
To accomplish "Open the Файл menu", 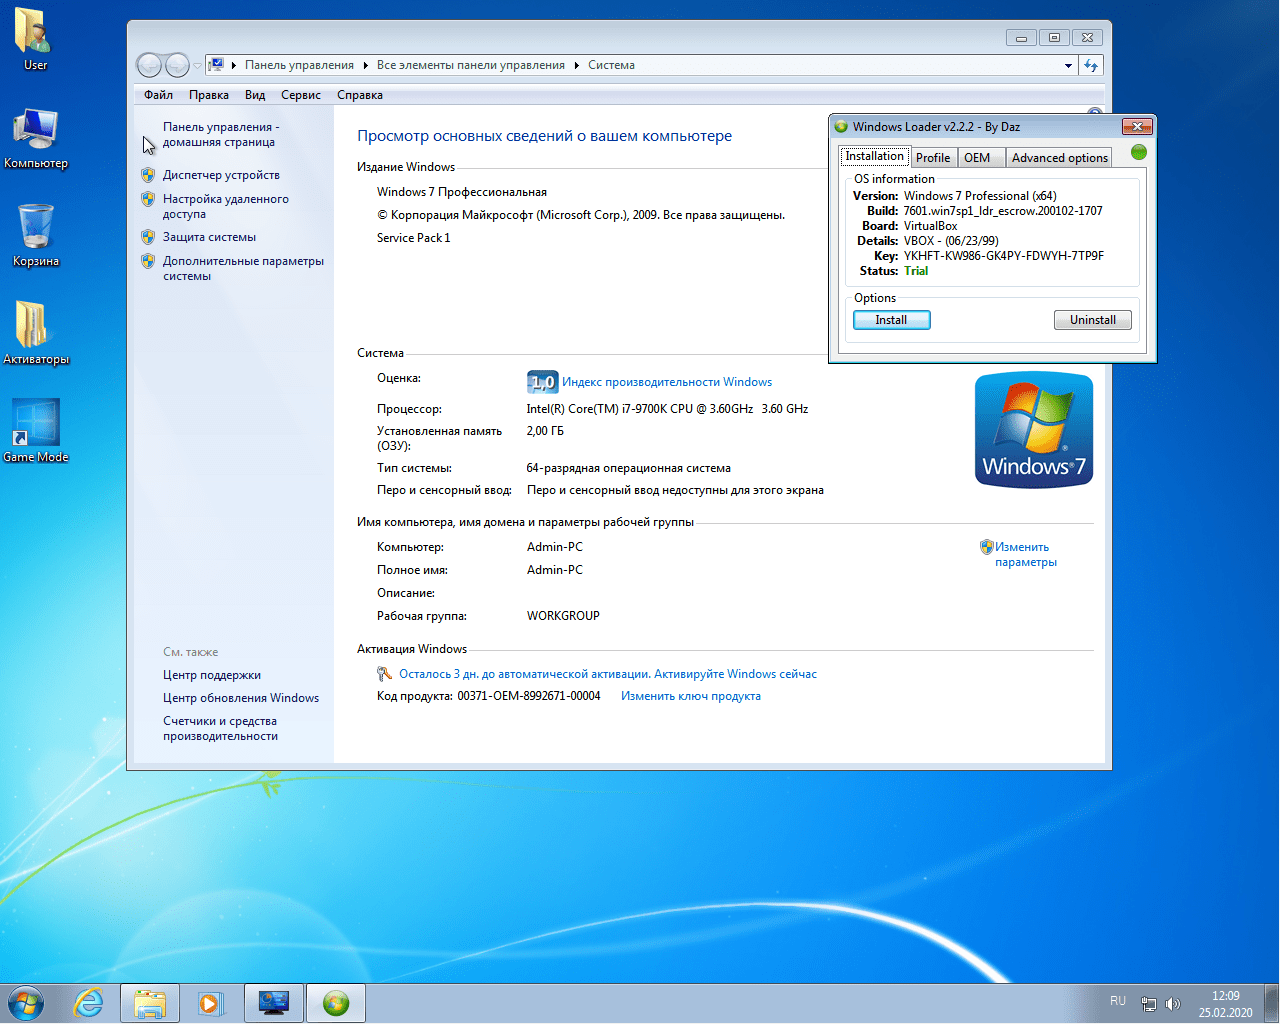I will pos(158,95).
